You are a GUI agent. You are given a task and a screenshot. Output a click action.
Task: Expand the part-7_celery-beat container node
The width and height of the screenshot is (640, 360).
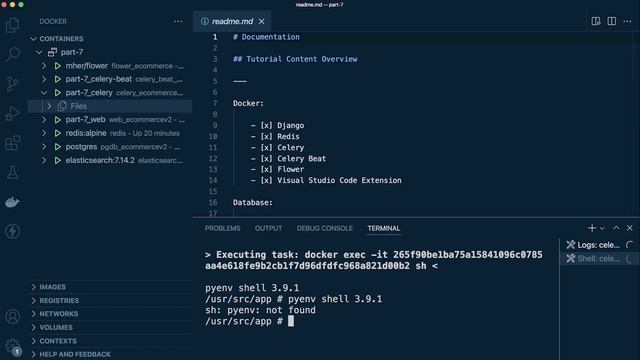(44, 79)
